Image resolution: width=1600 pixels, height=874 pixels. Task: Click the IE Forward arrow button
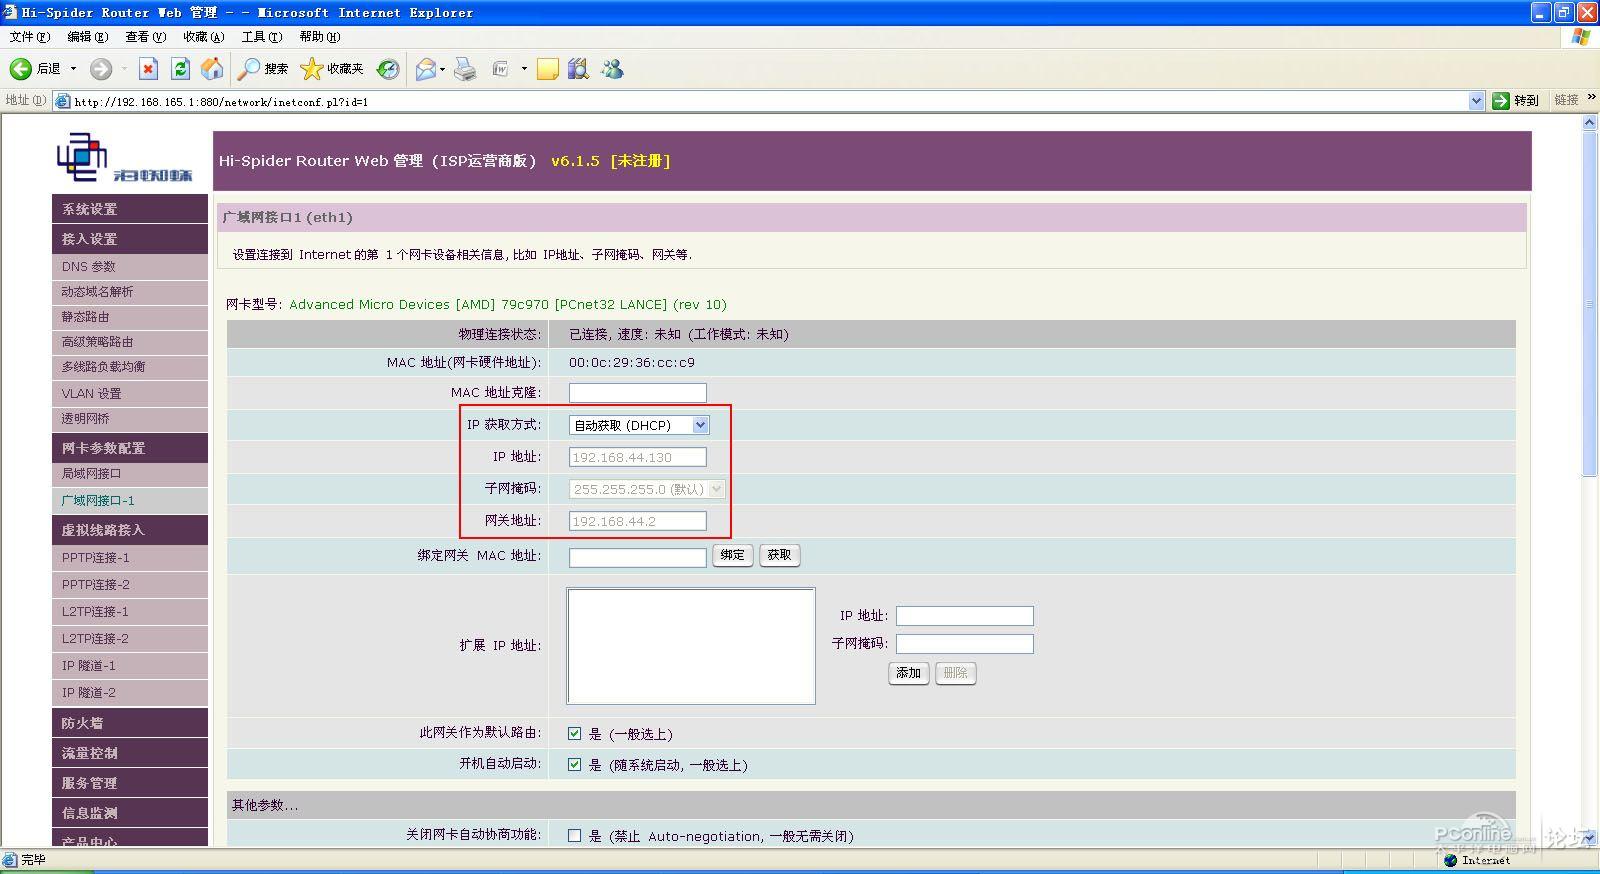click(101, 69)
